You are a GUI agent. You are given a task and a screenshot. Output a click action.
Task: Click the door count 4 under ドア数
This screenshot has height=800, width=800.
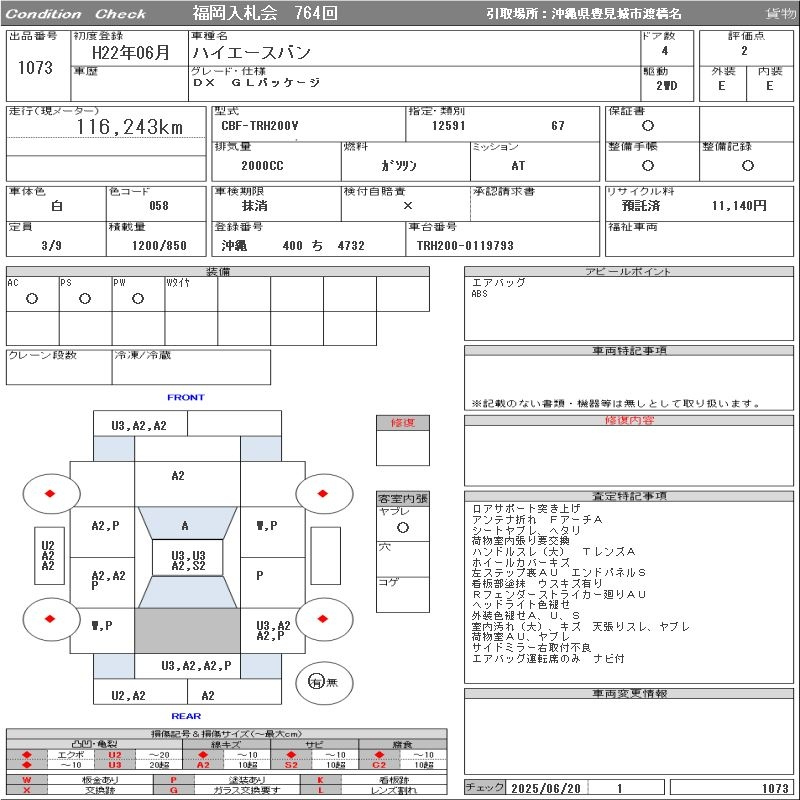(x=665, y=51)
